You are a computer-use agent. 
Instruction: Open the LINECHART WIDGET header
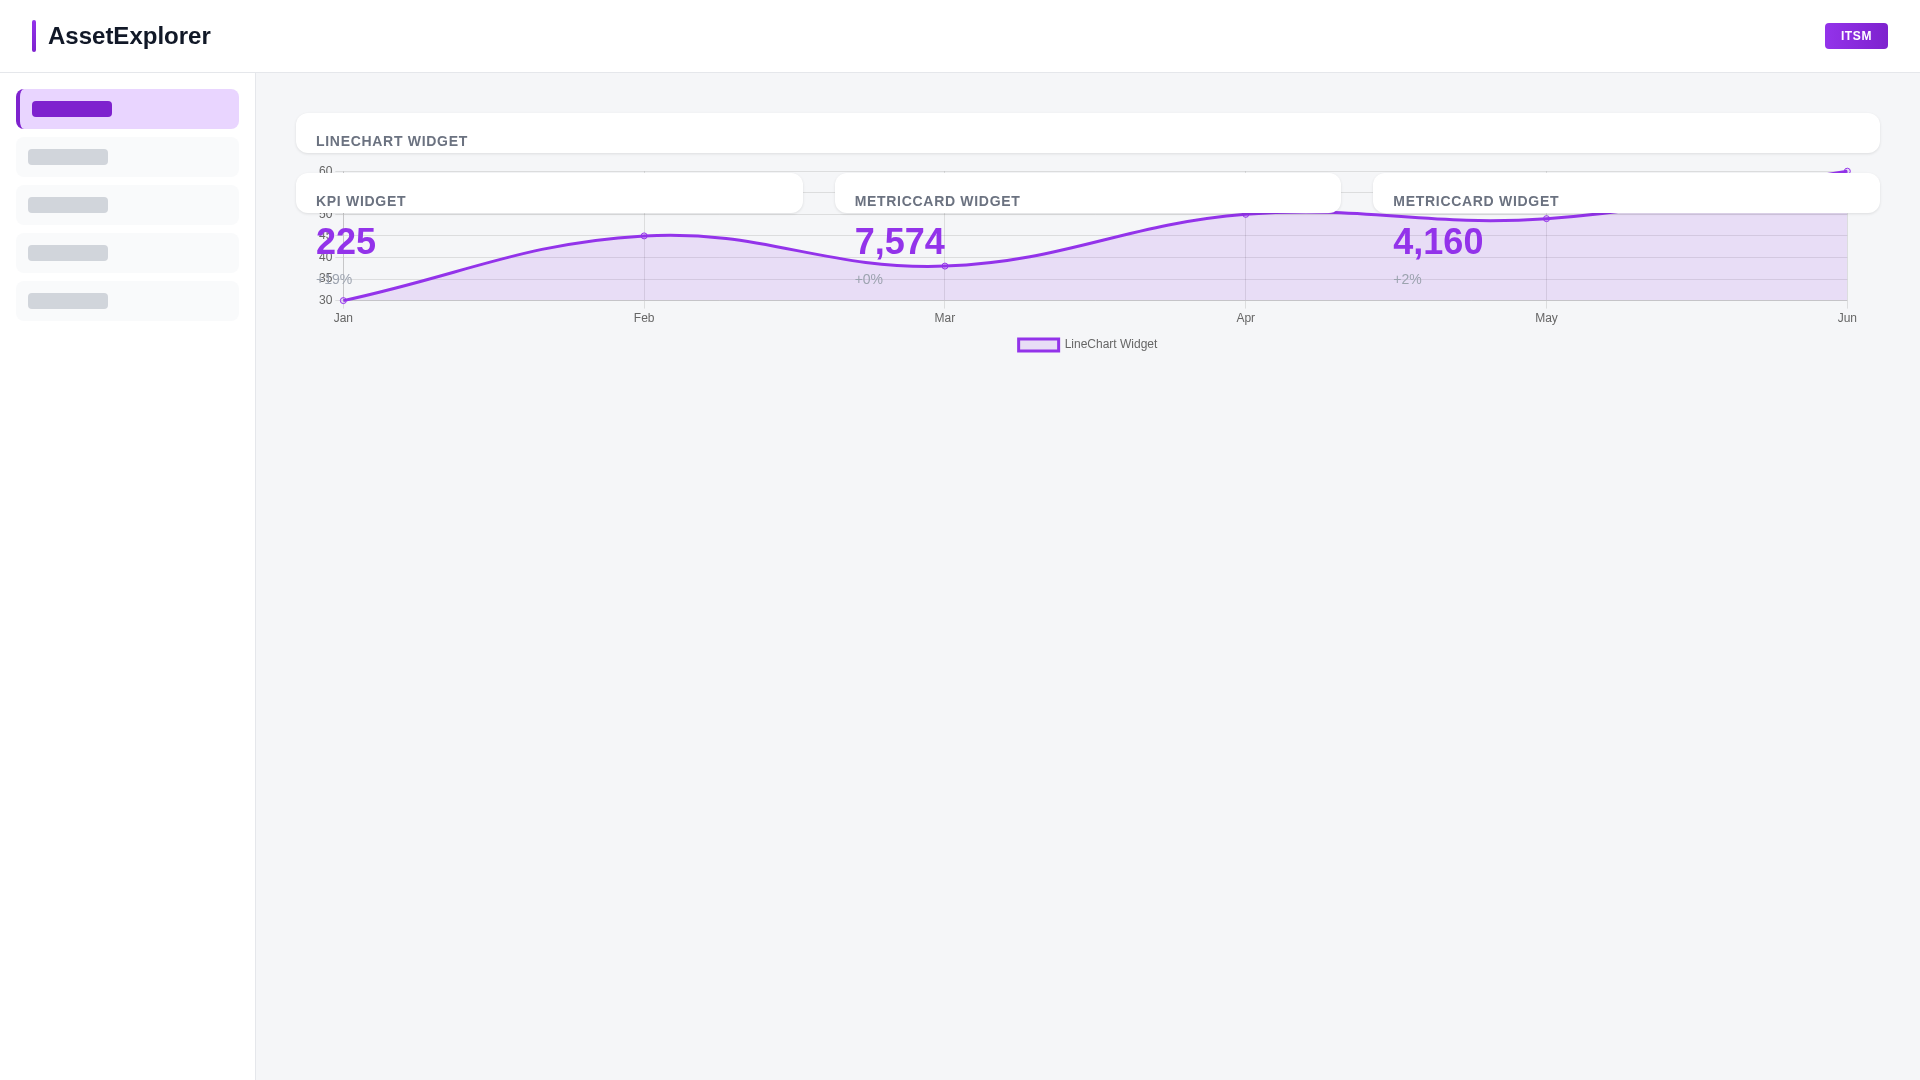[x=391, y=141]
